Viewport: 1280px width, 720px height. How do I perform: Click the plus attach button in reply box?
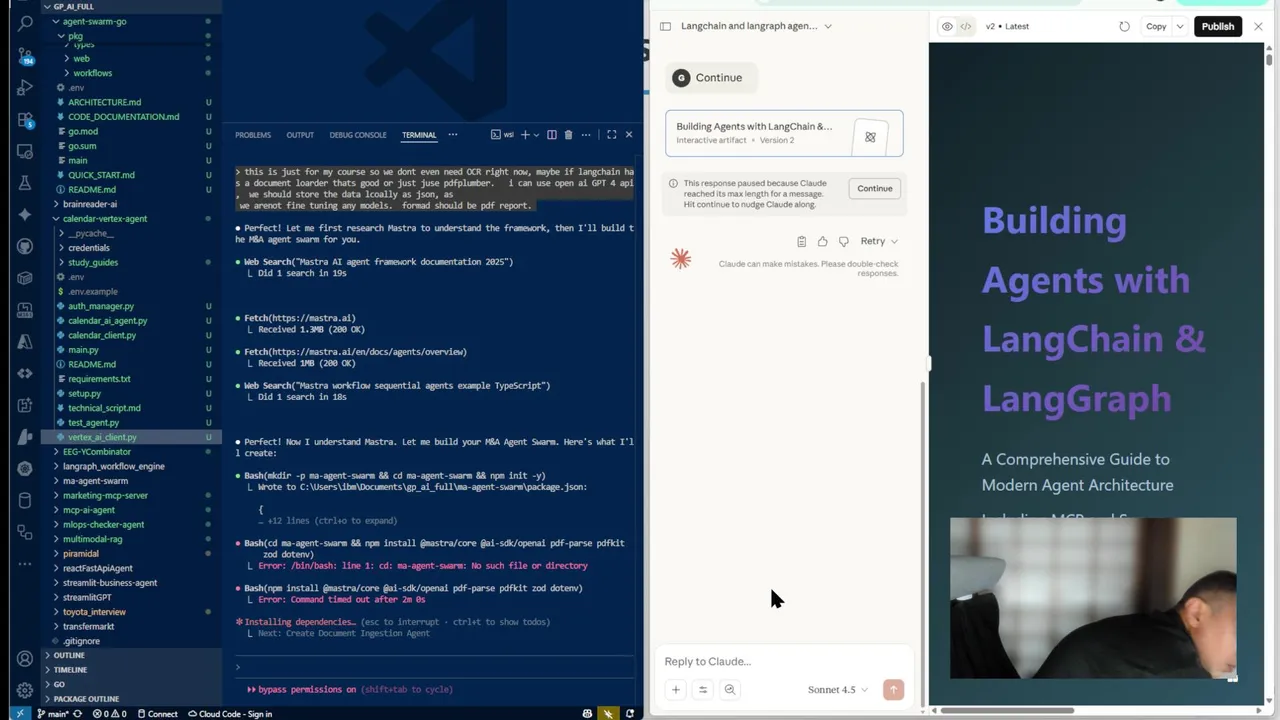point(675,689)
